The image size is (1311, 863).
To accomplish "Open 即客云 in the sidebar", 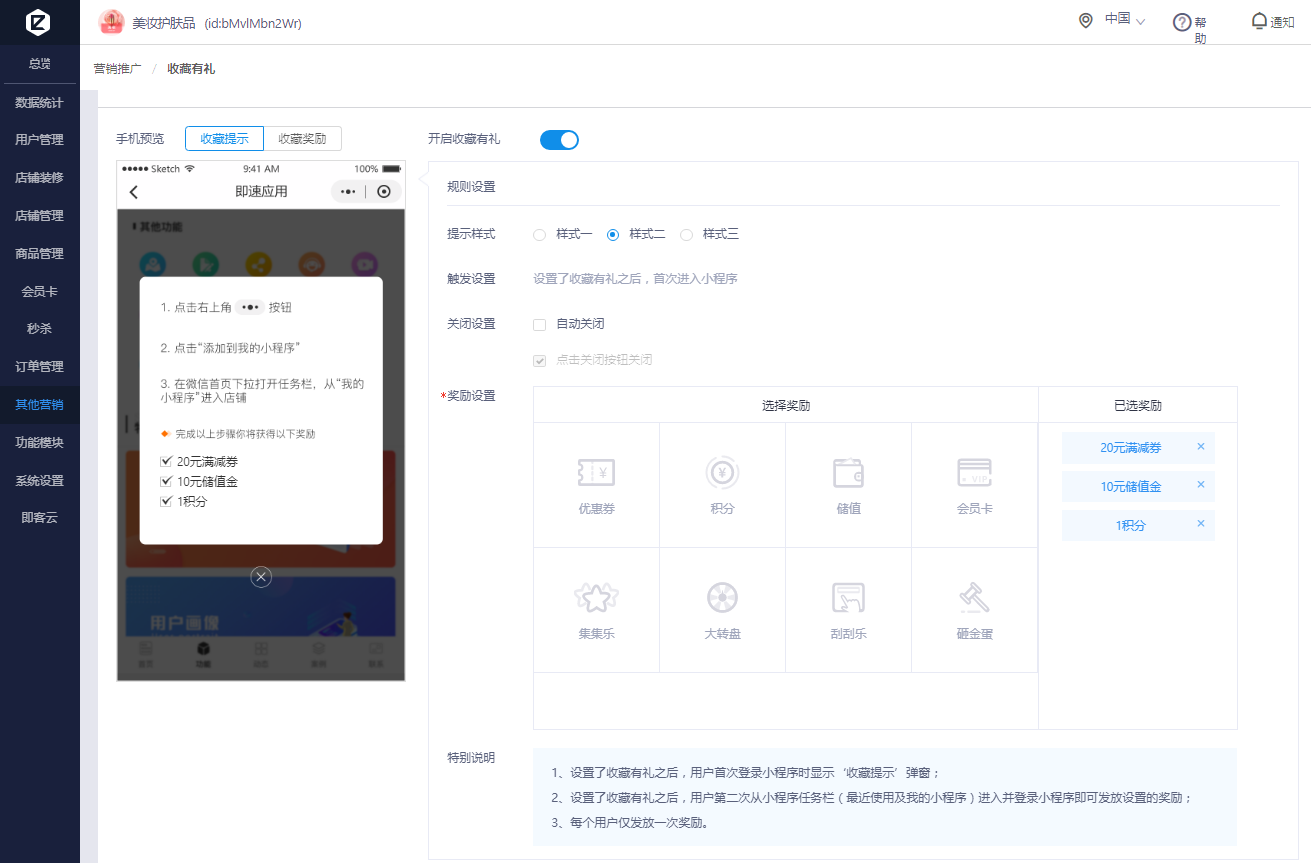I will [40, 518].
